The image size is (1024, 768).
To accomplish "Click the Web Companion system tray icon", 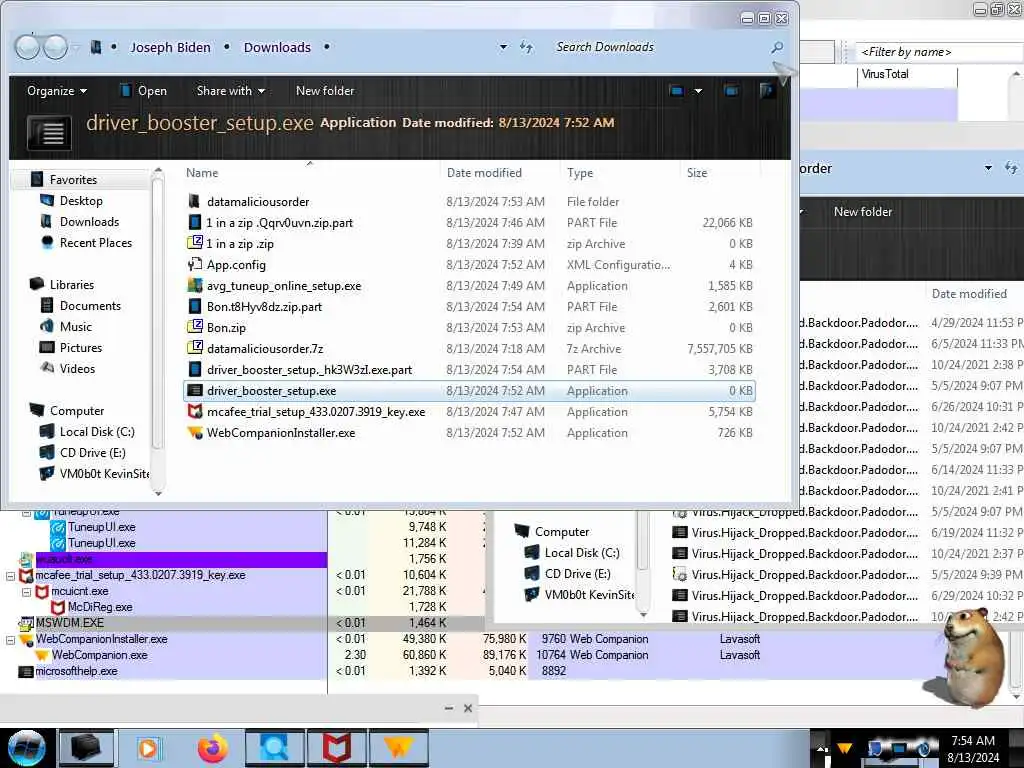I will pos(844,748).
